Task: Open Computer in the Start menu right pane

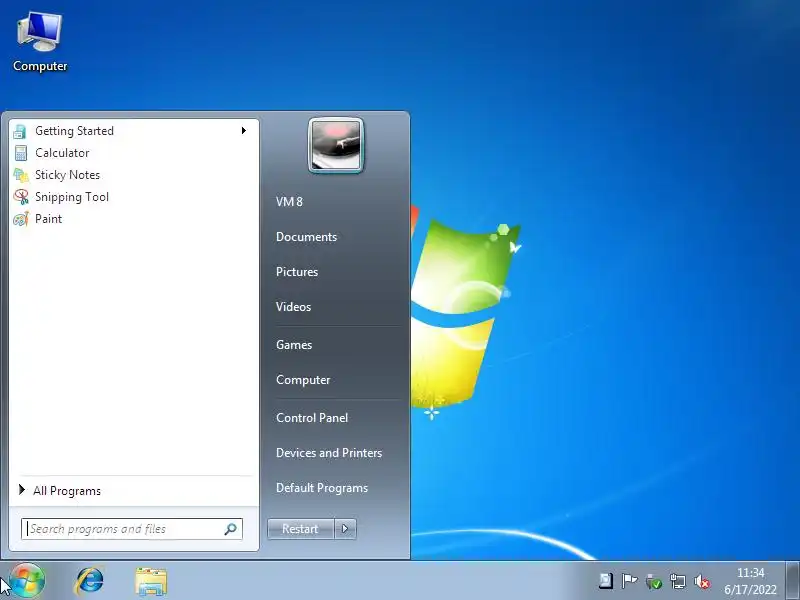Action: [303, 380]
